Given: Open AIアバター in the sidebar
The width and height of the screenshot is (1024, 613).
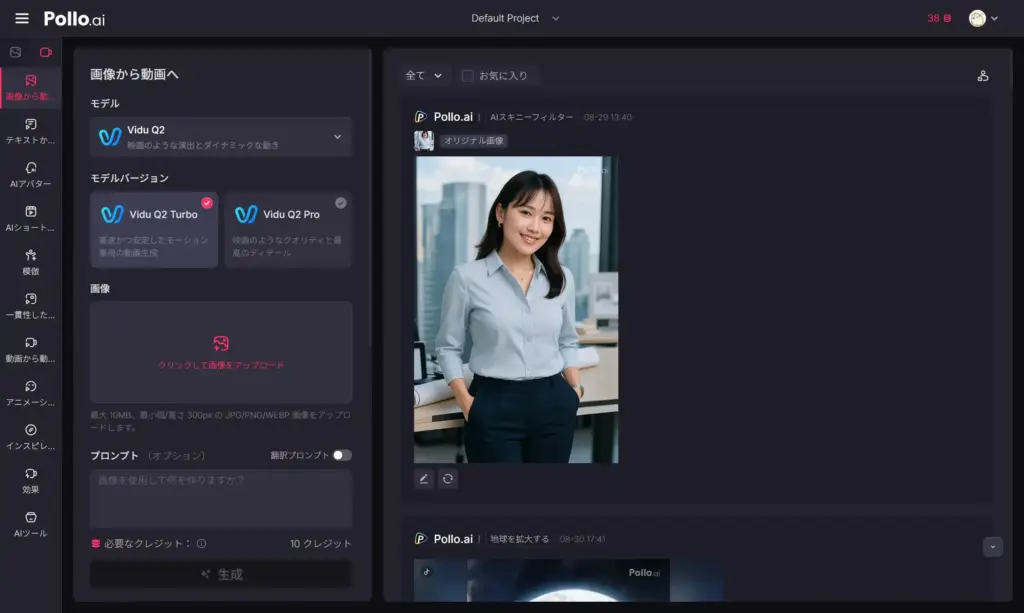Looking at the screenshot, I should click(x=31, y=174).
